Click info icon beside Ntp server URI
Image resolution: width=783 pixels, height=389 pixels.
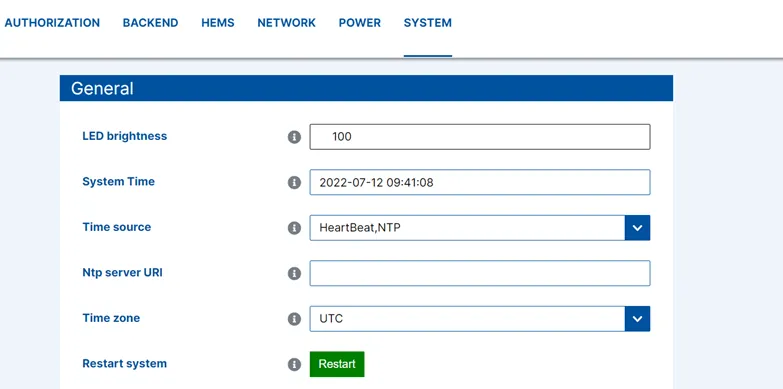click(x=295, y=273)
